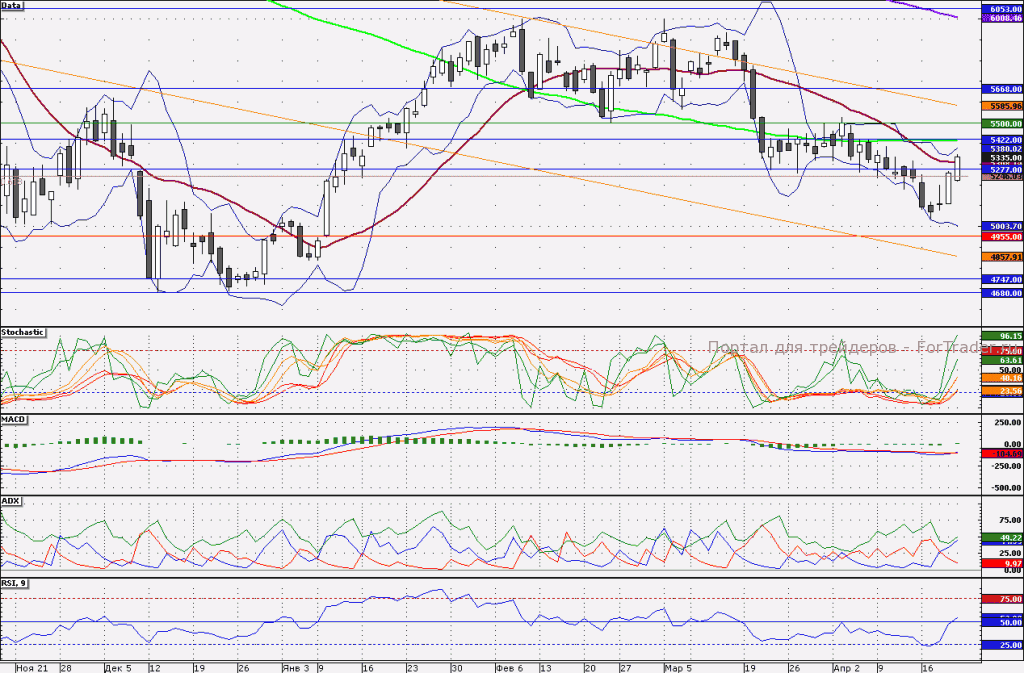Click the Data panel title label
Viewport: 1024px width, 673px height.
click(x=12, y=5)
